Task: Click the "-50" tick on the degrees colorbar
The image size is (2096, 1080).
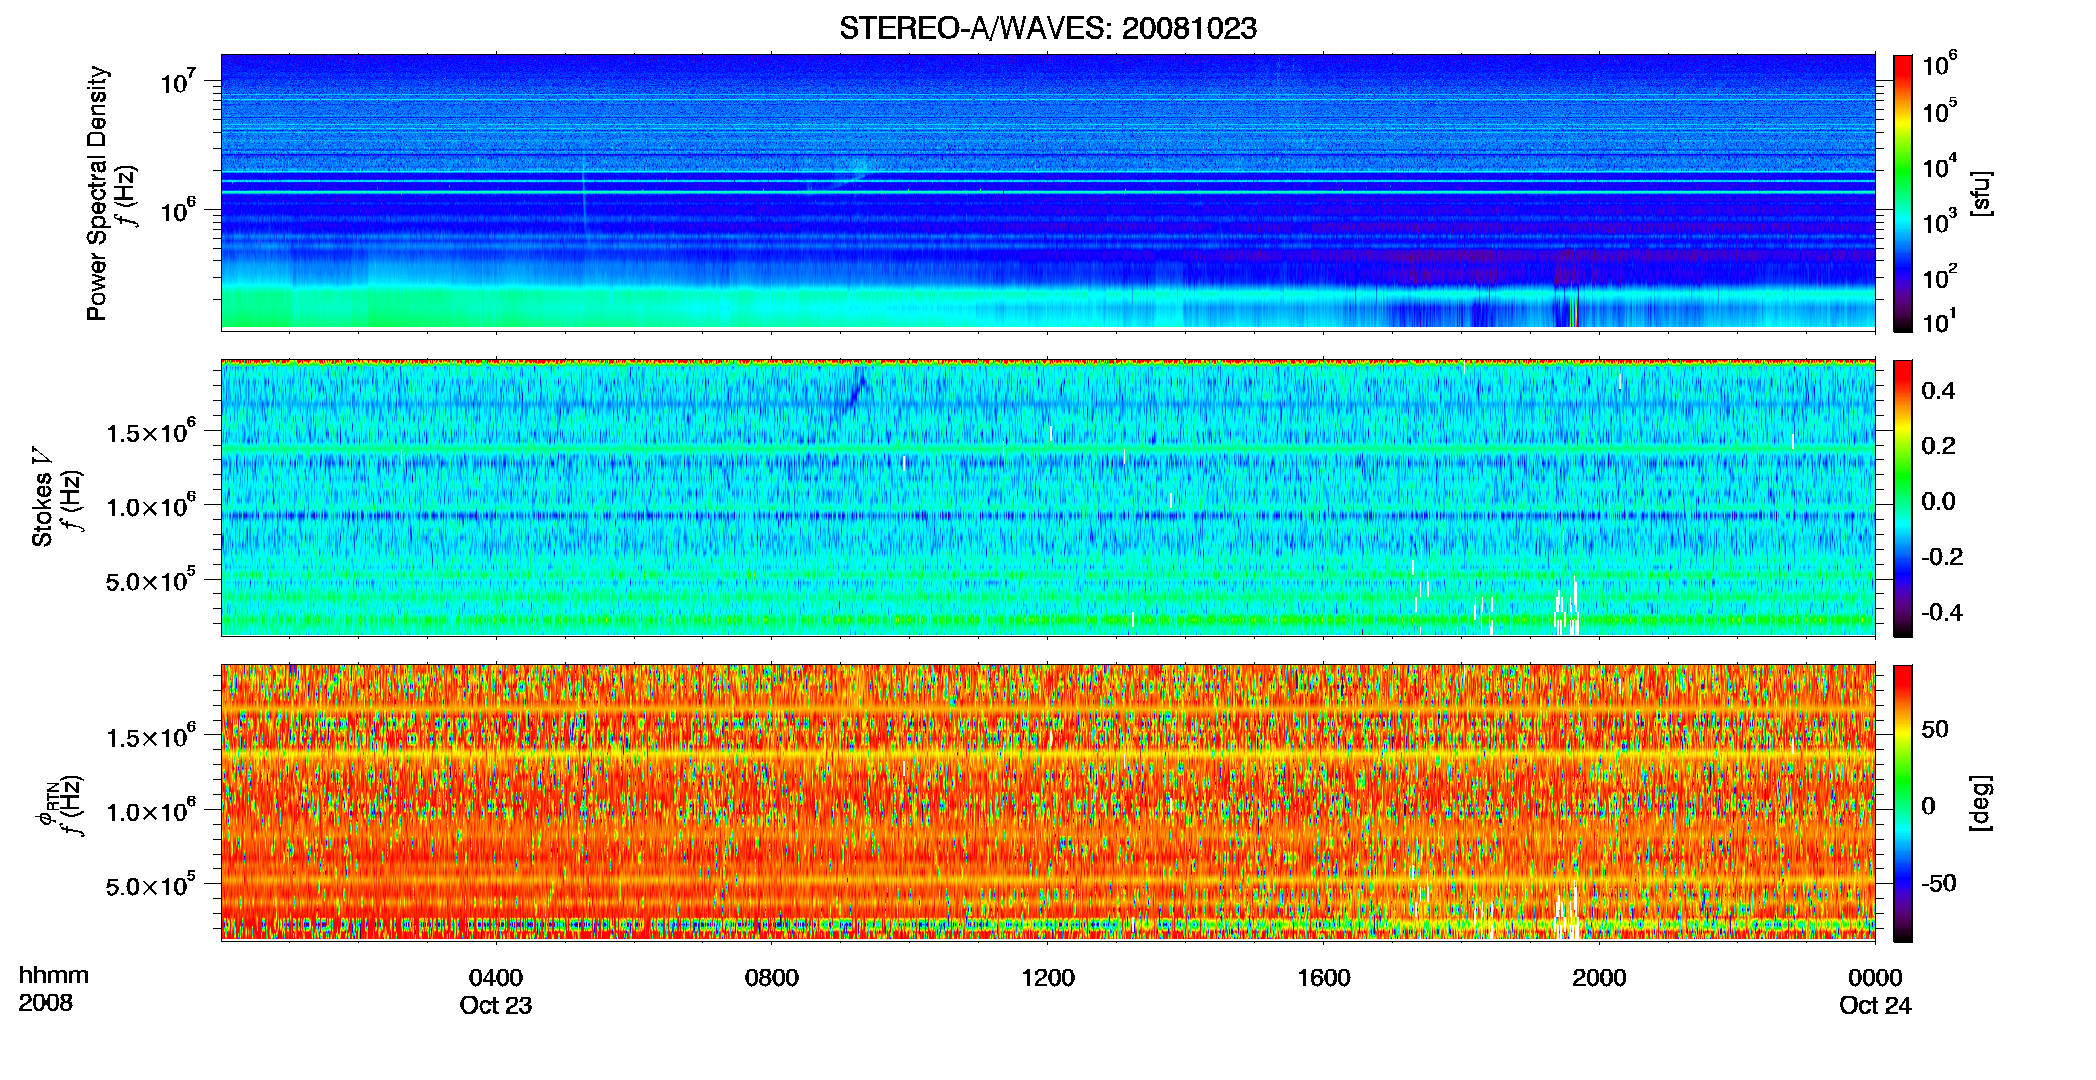Action: pyautogui.click(x=1939, y=884)
